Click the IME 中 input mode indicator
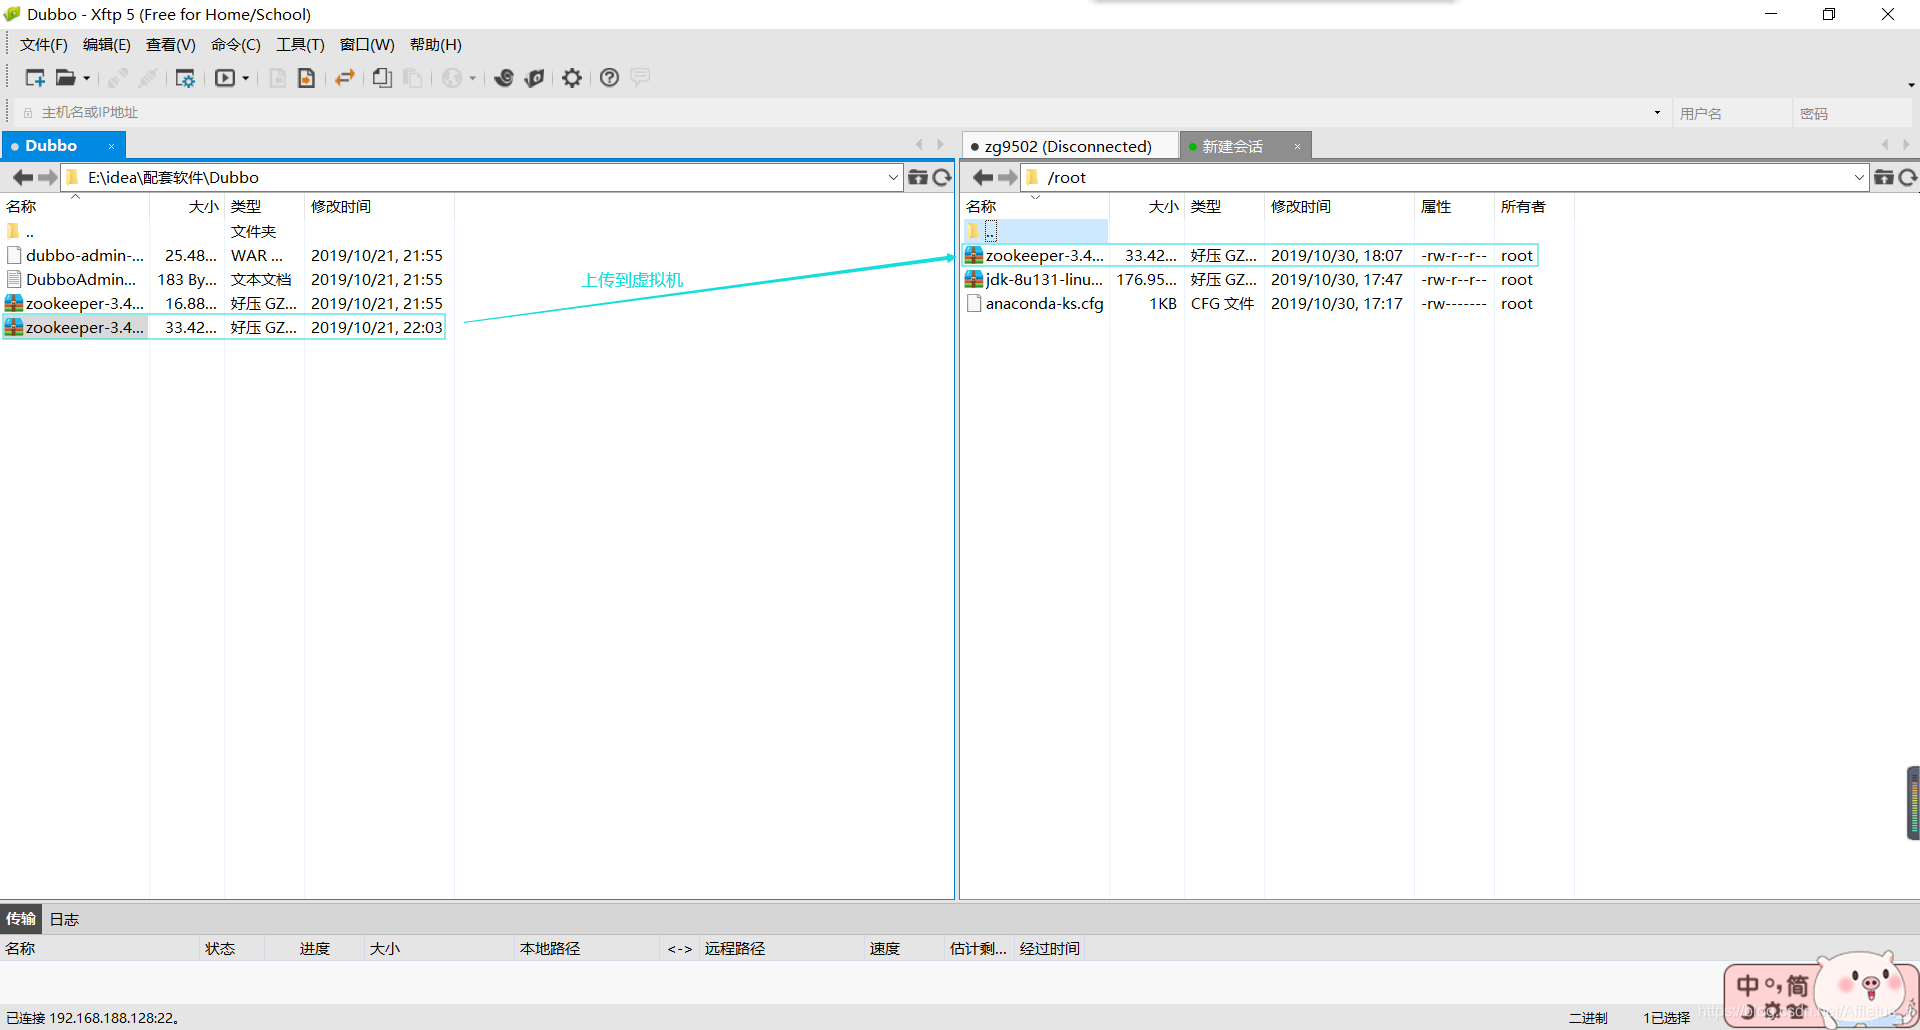Viewport: 1920px width, 1030px height. pyautogui.click(x=1747, y=986)
